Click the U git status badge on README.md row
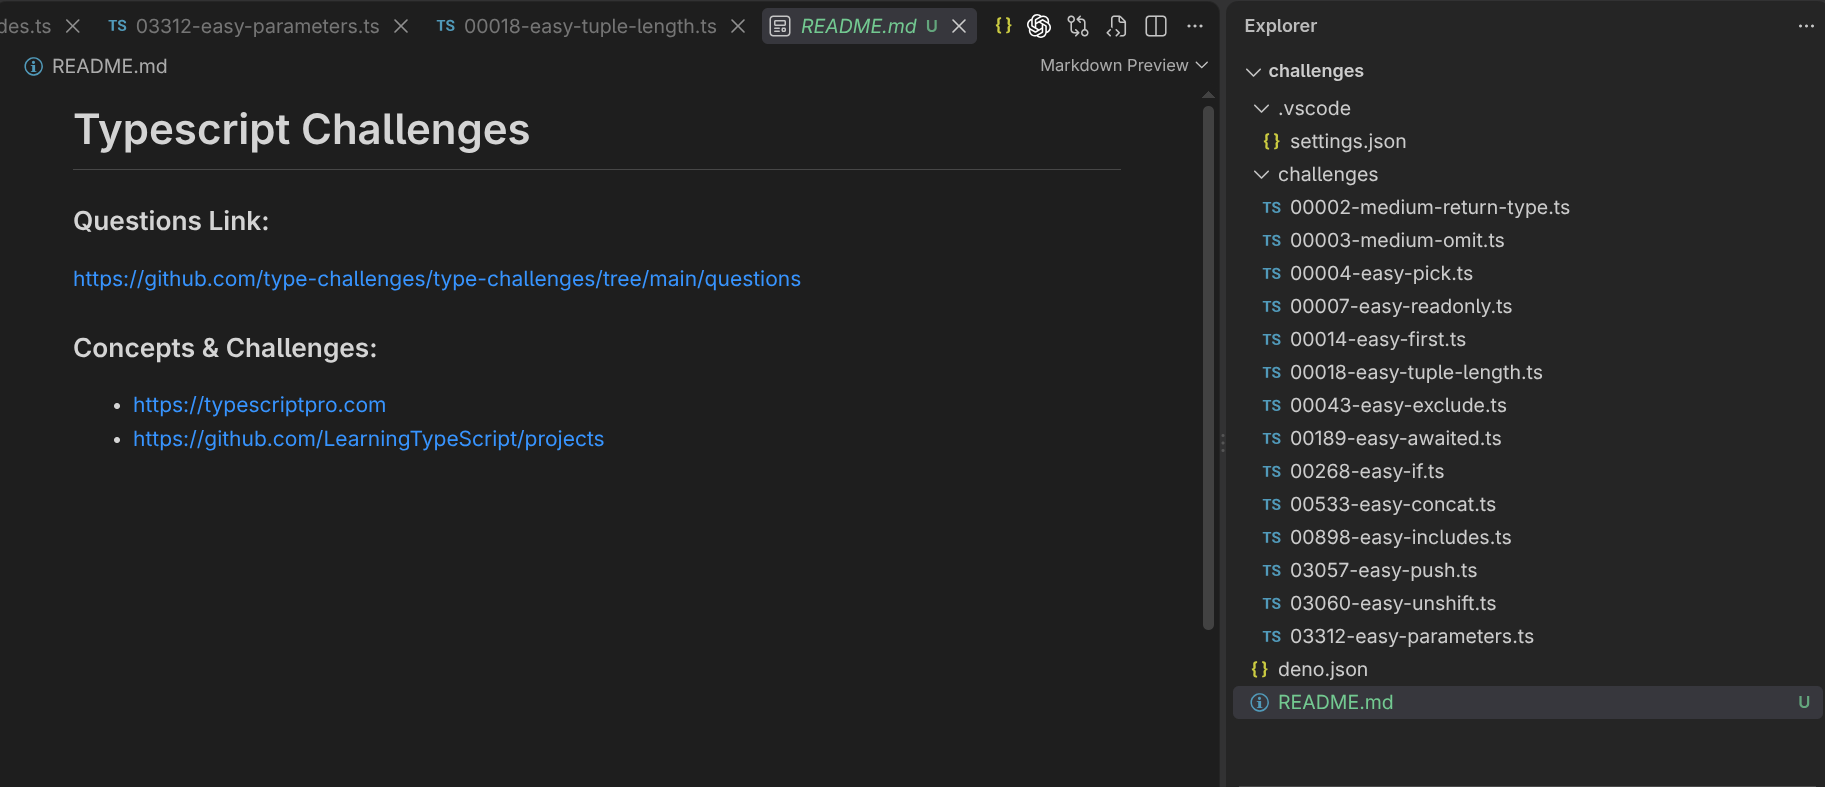The height and width of the screenshot is (787, 1825). click(x=1804, y=702)
